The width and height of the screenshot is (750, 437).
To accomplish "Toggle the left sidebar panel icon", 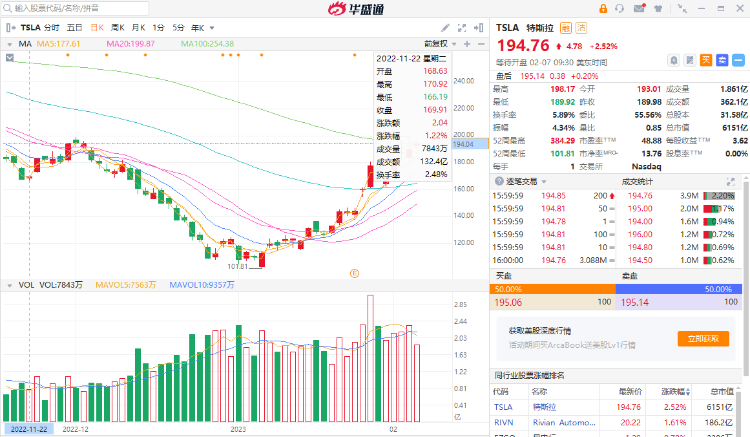I will click(x=11, y=28).
